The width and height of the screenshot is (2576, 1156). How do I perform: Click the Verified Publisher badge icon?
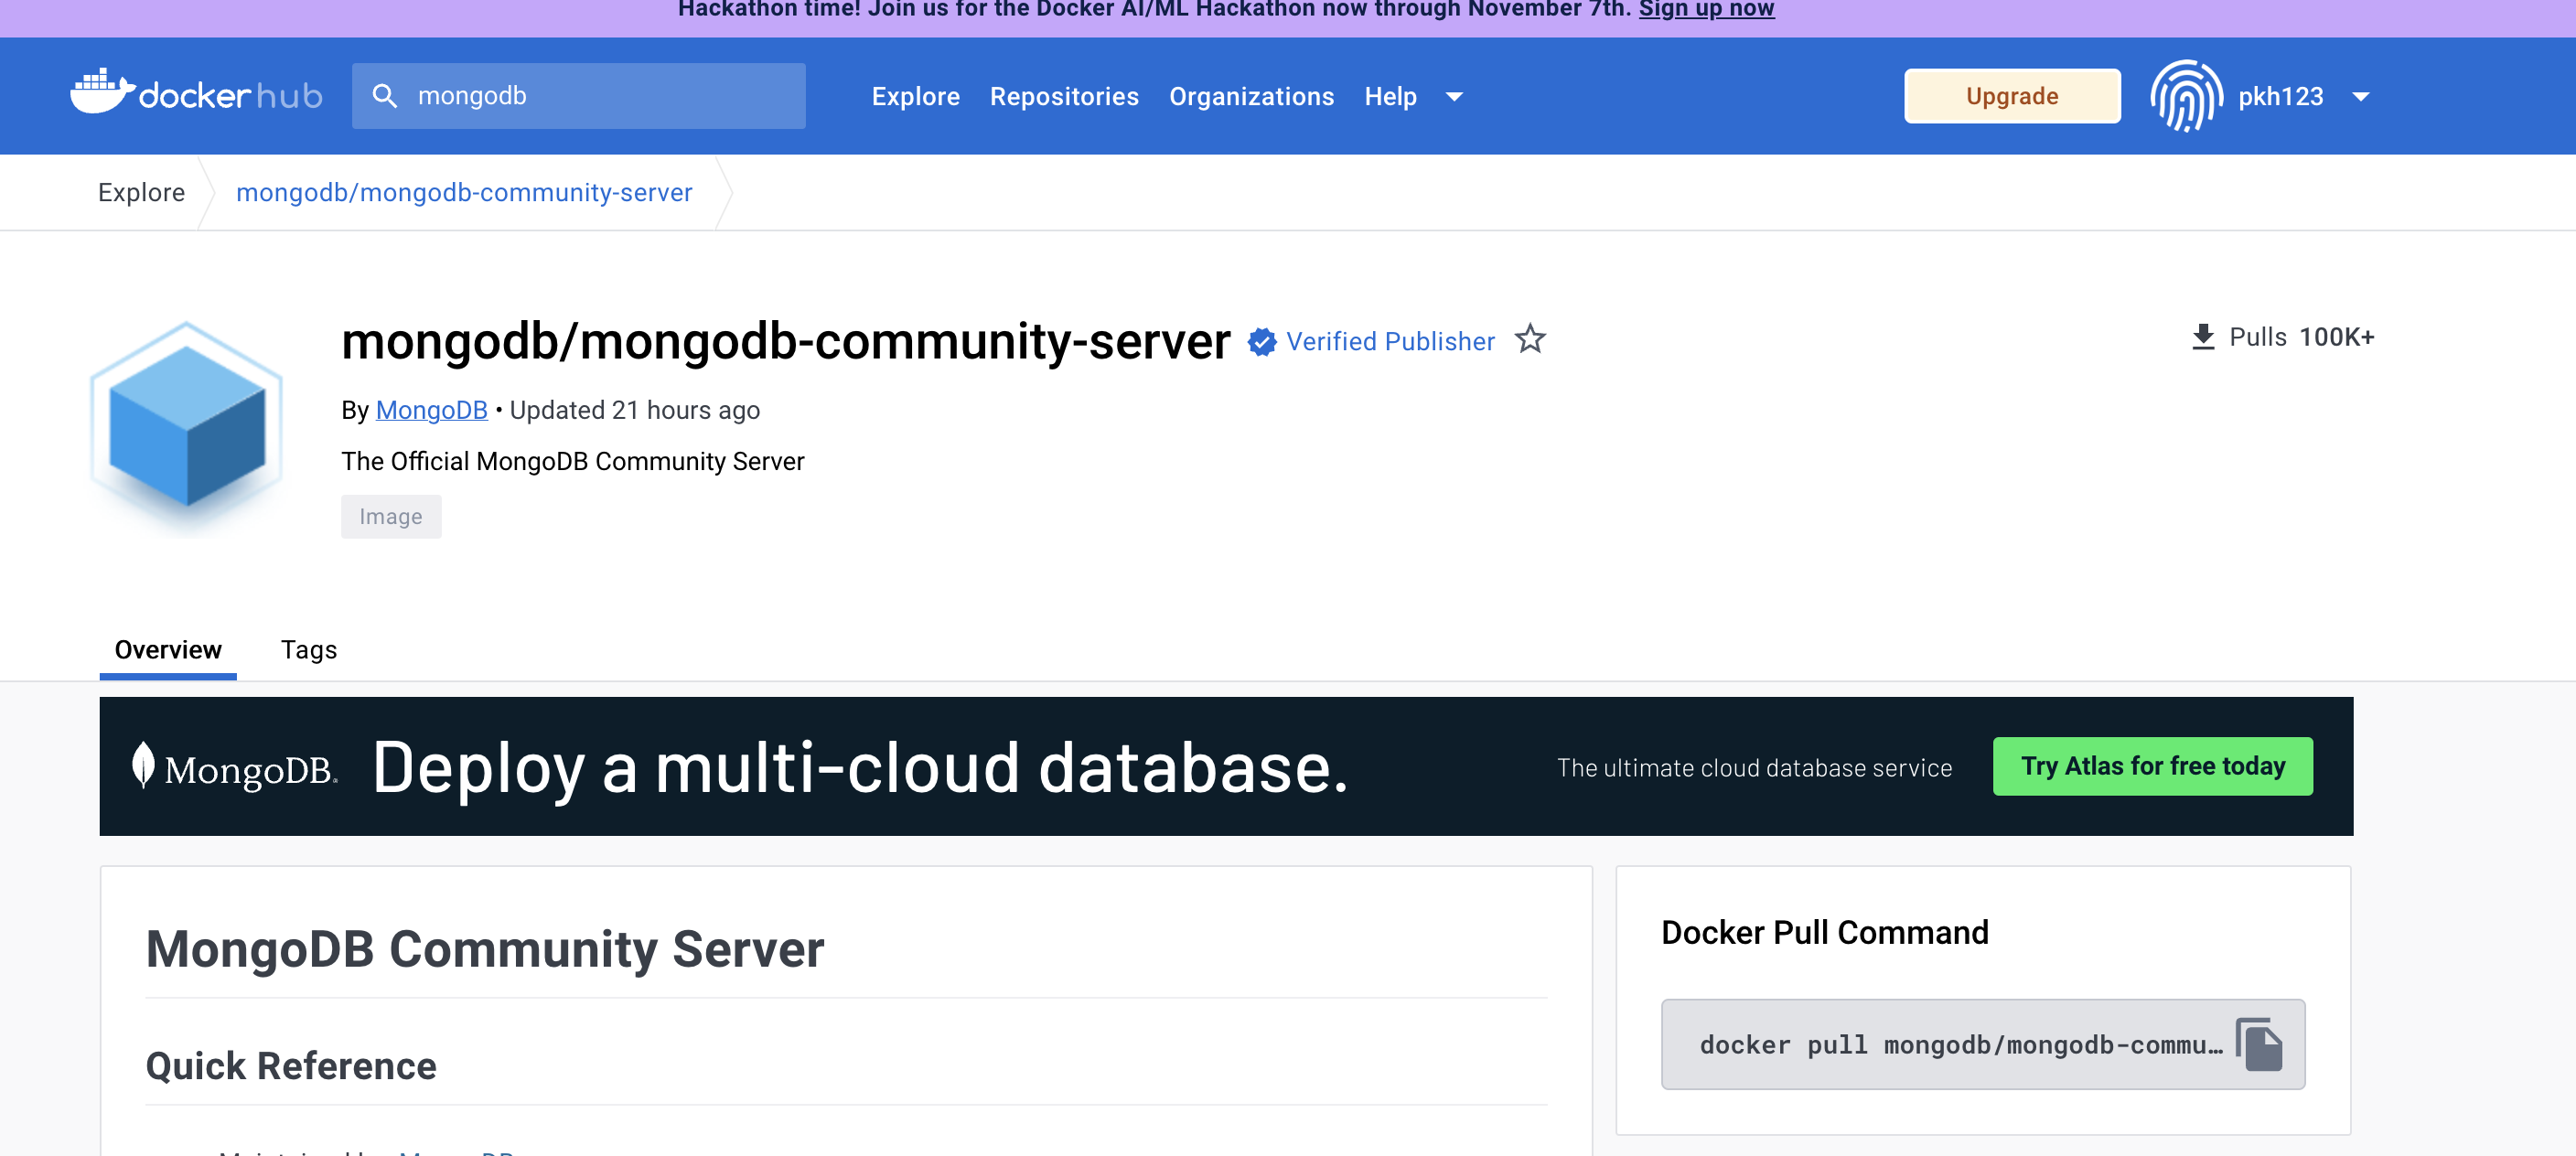[1262, 341]
